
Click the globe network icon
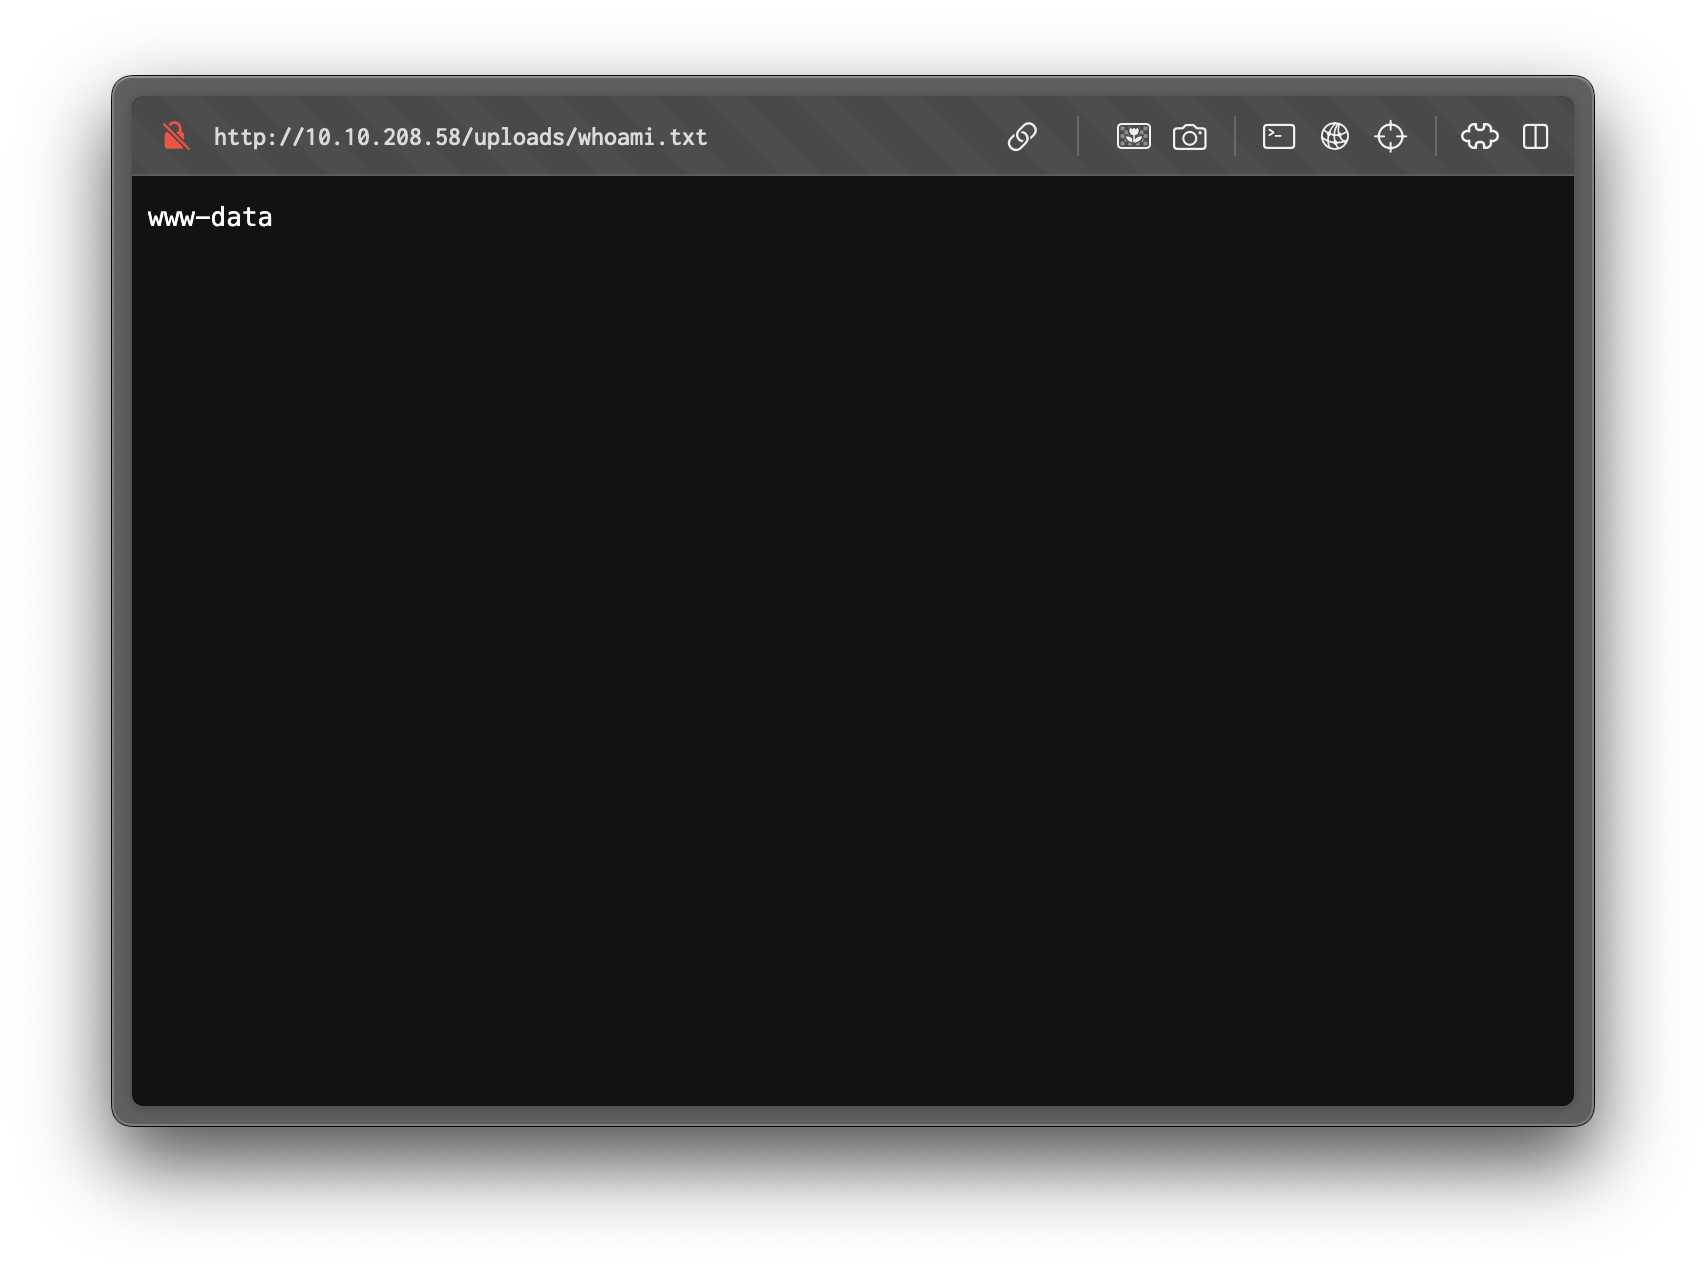pyautogui.click(x=1334, y=136)
